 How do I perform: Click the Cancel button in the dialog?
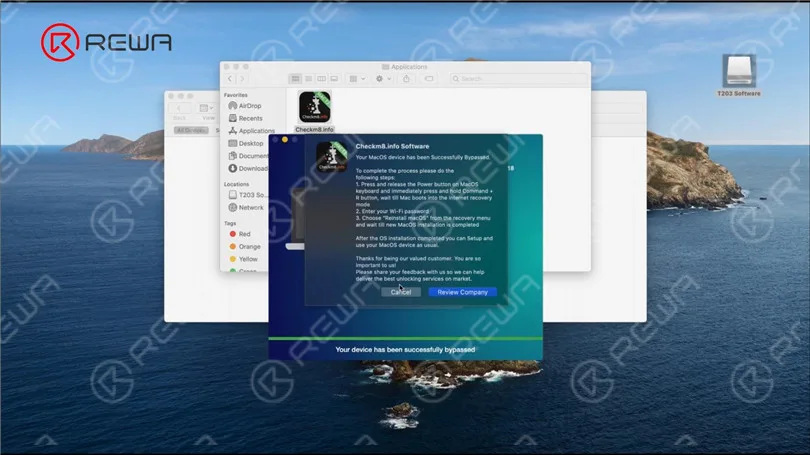coord(401,292)
